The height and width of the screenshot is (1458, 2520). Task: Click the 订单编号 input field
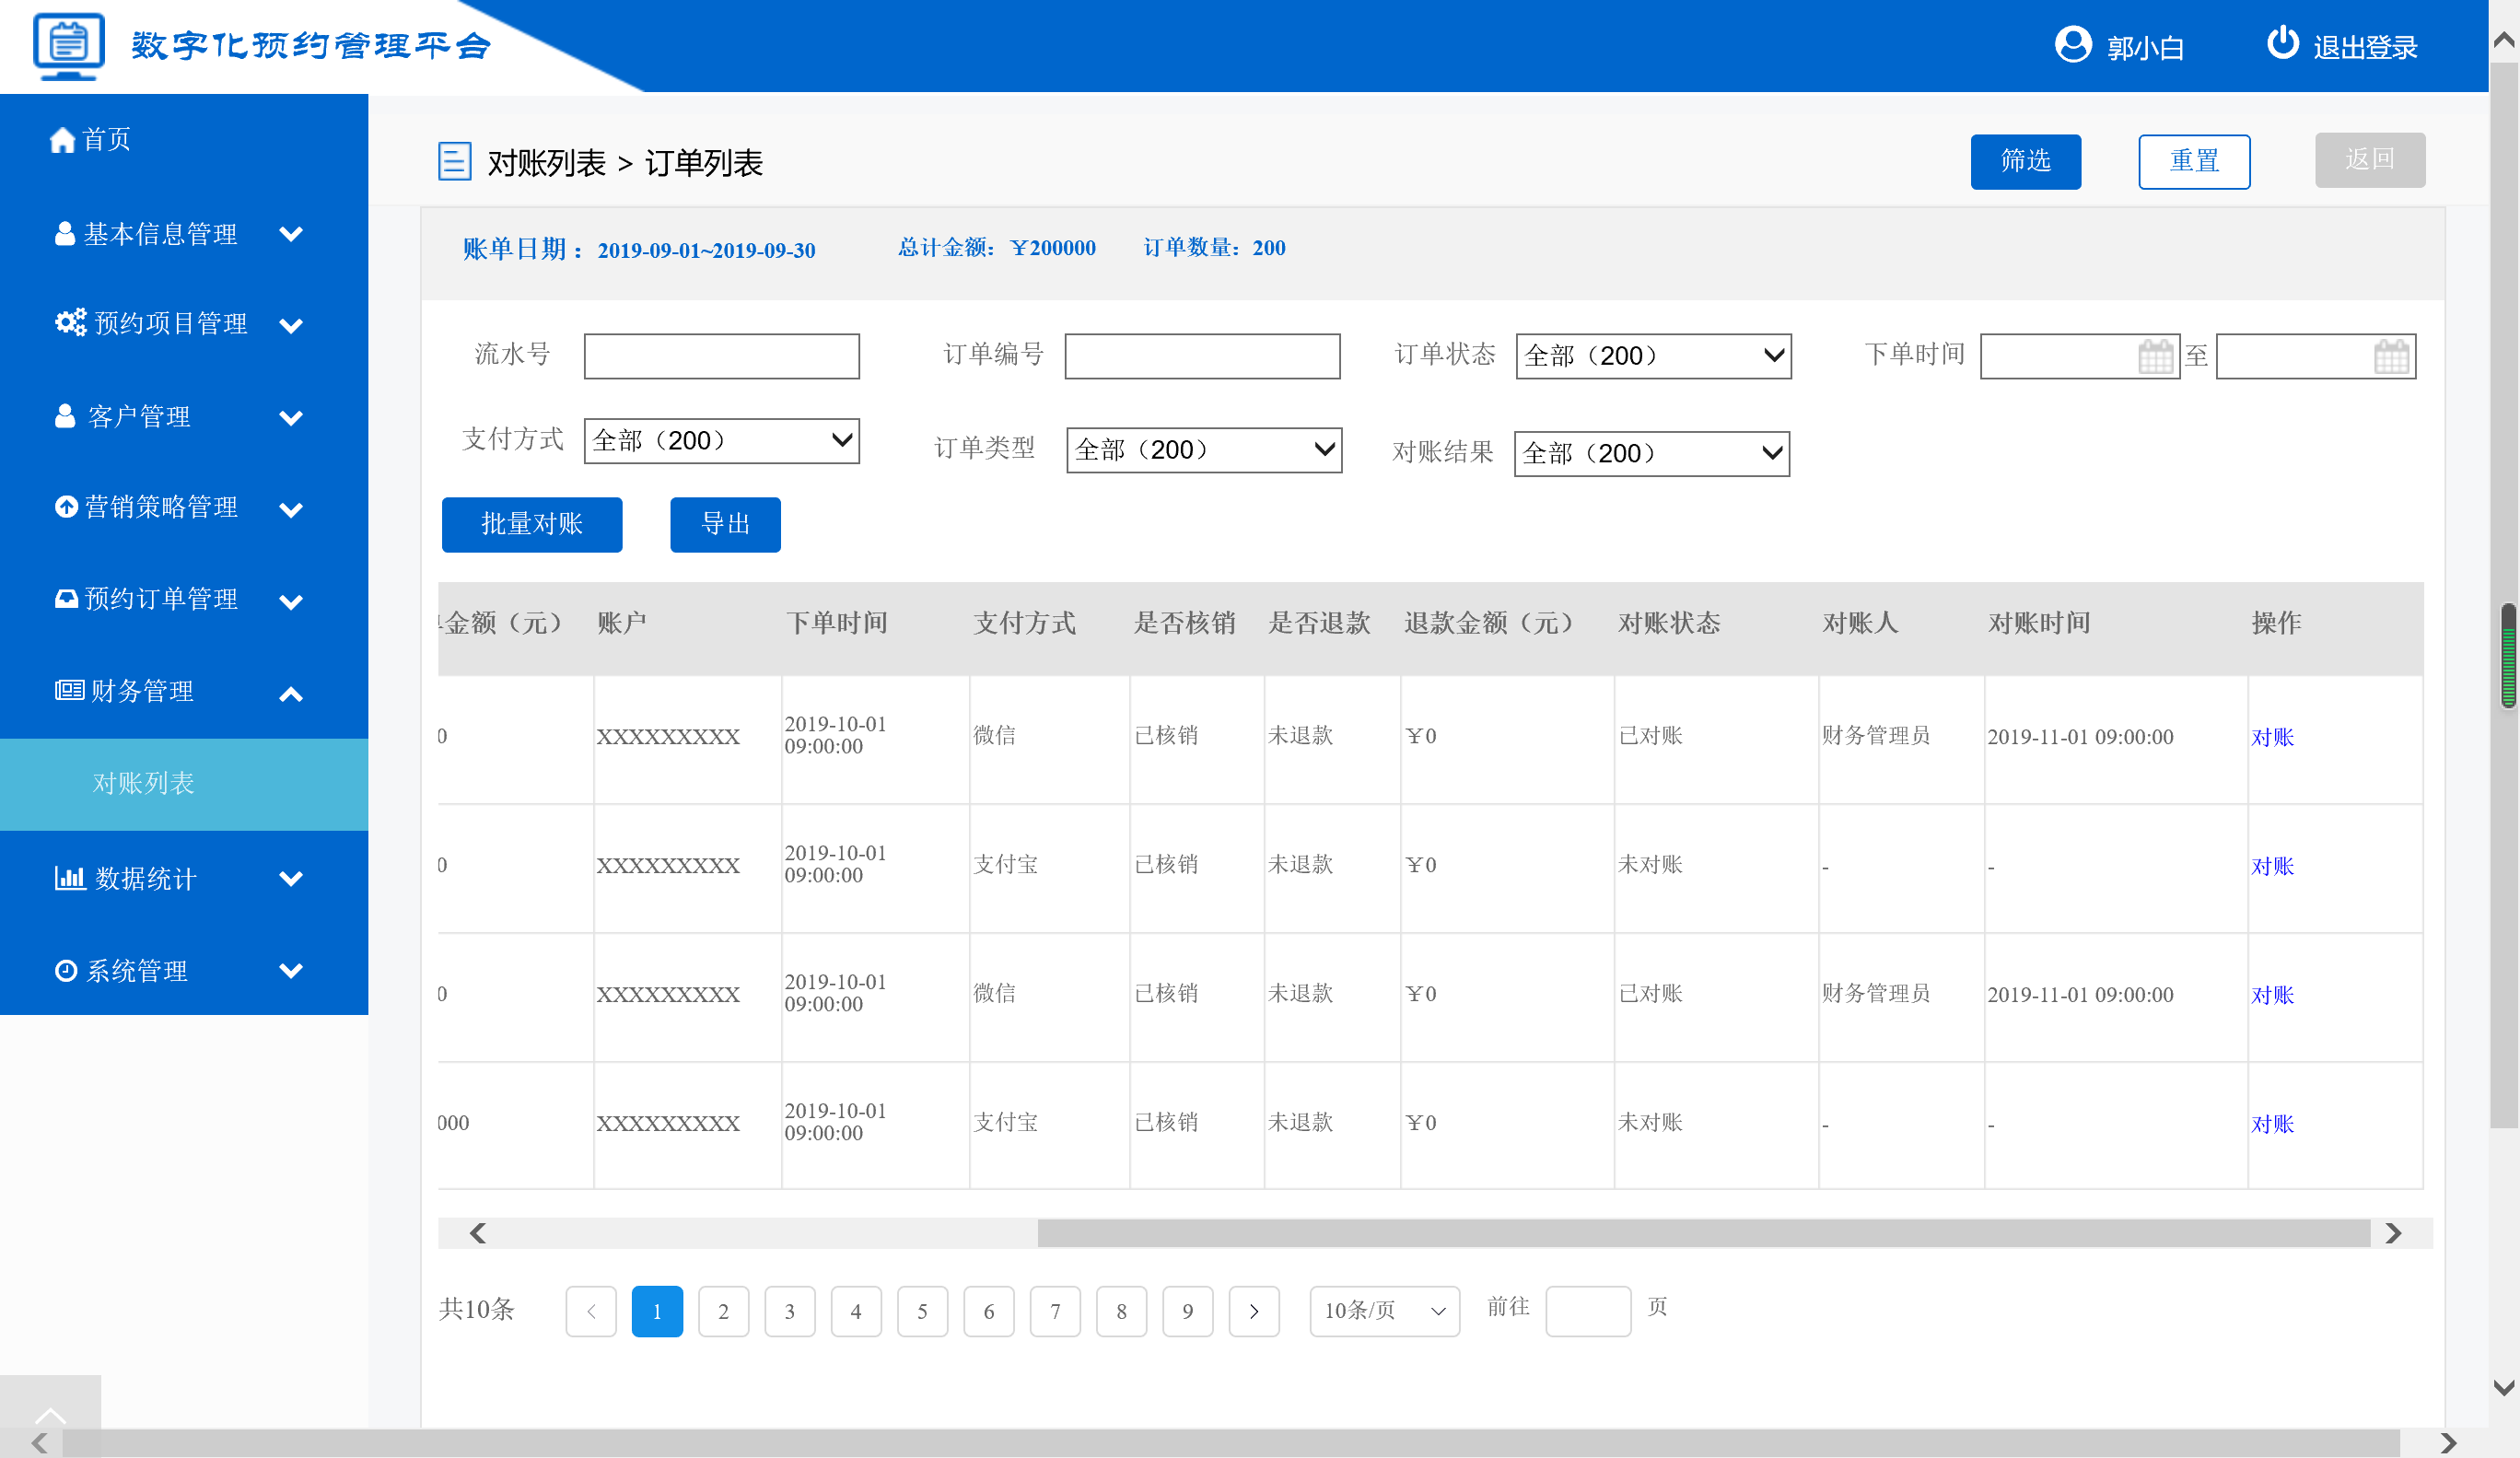[1202, 356]
